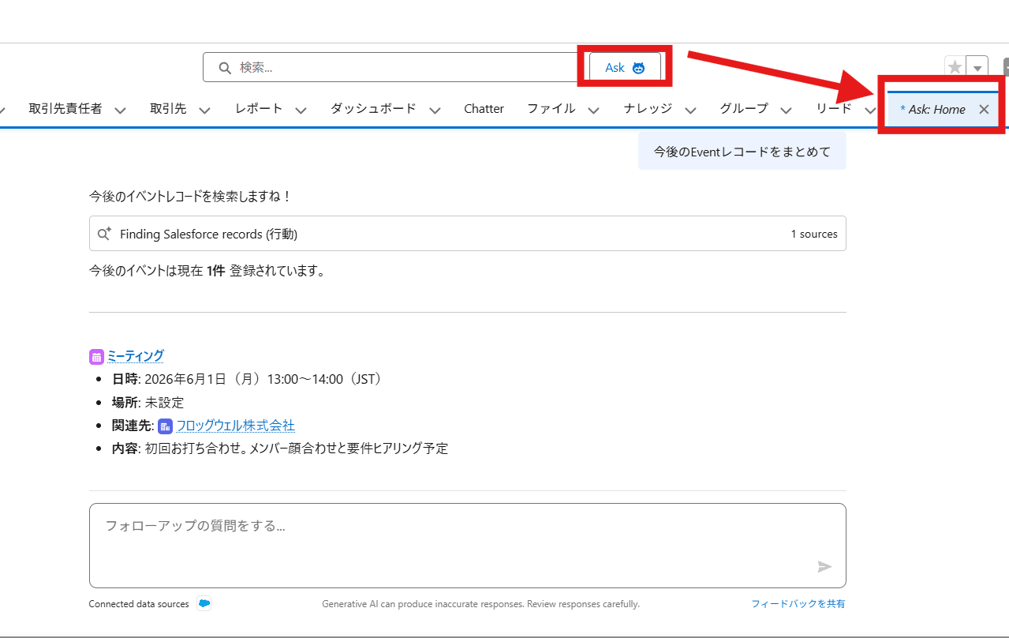Open the グループ tab
1009x638 pixels.
pos(744,109)
